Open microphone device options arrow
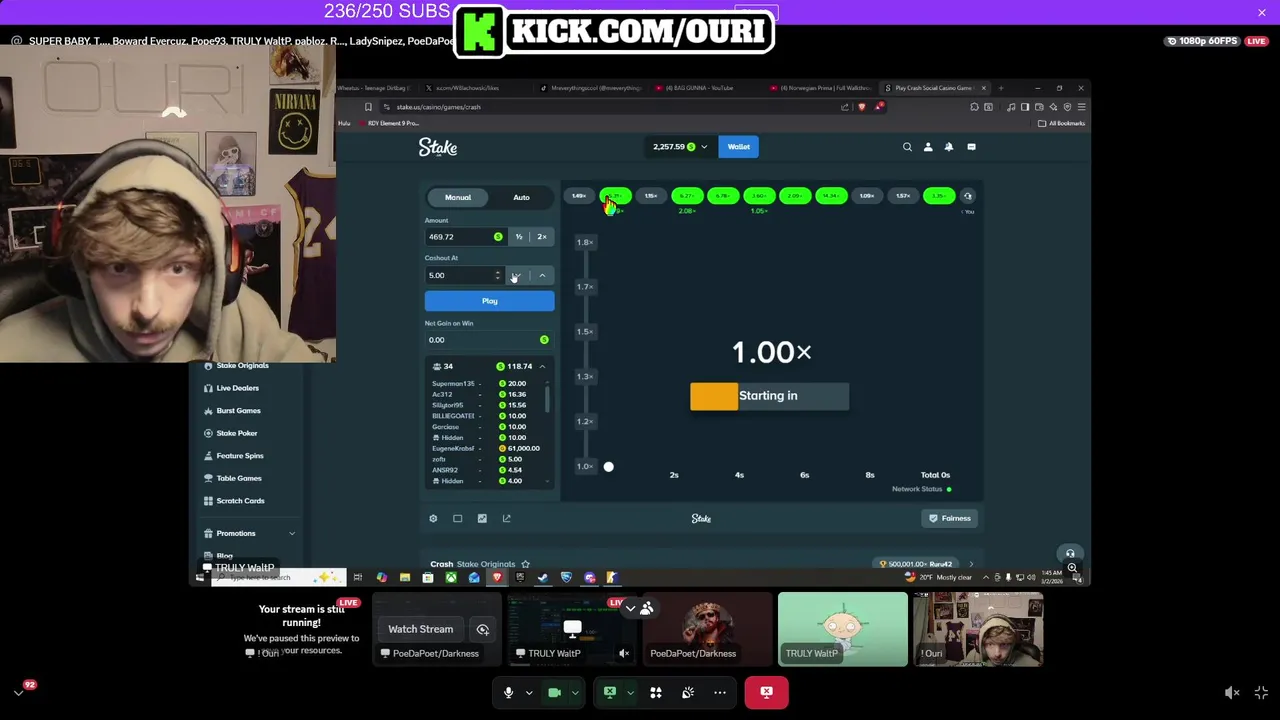 529,692
